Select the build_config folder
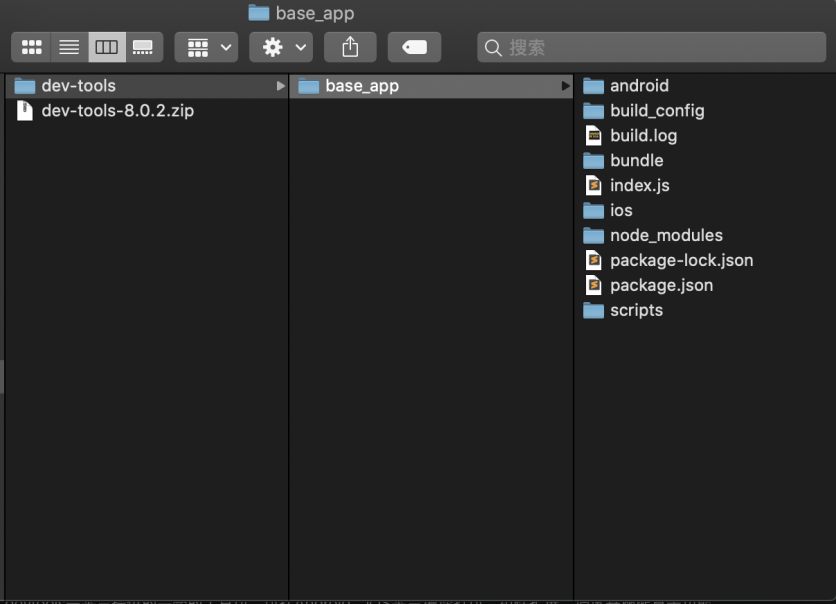 coord(657,111)
